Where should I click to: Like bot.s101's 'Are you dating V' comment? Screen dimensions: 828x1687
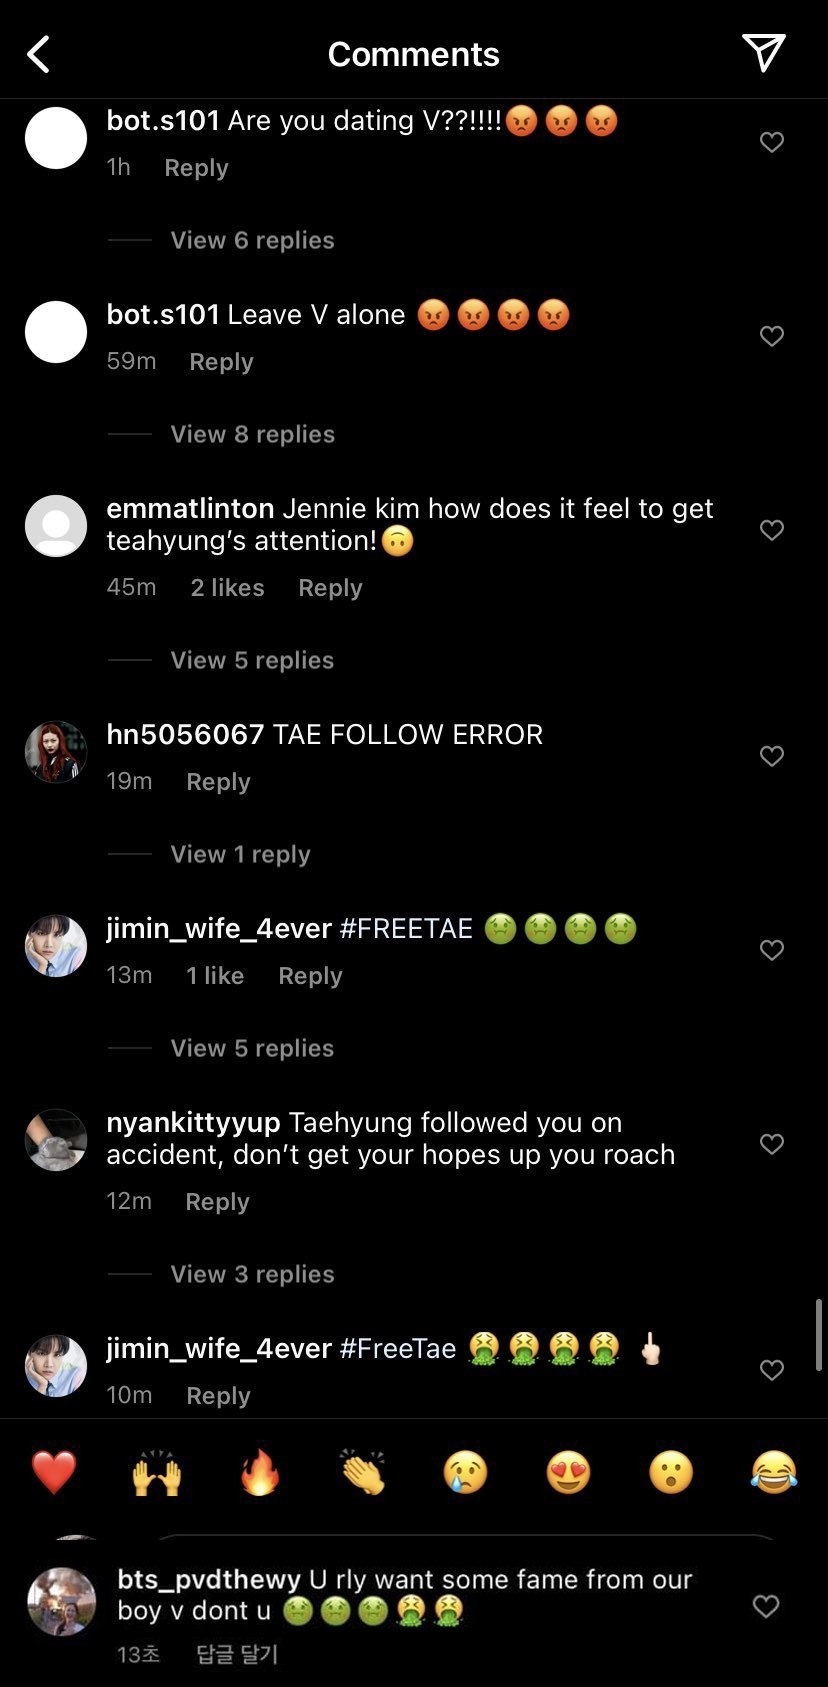click(x=772, y=142)
